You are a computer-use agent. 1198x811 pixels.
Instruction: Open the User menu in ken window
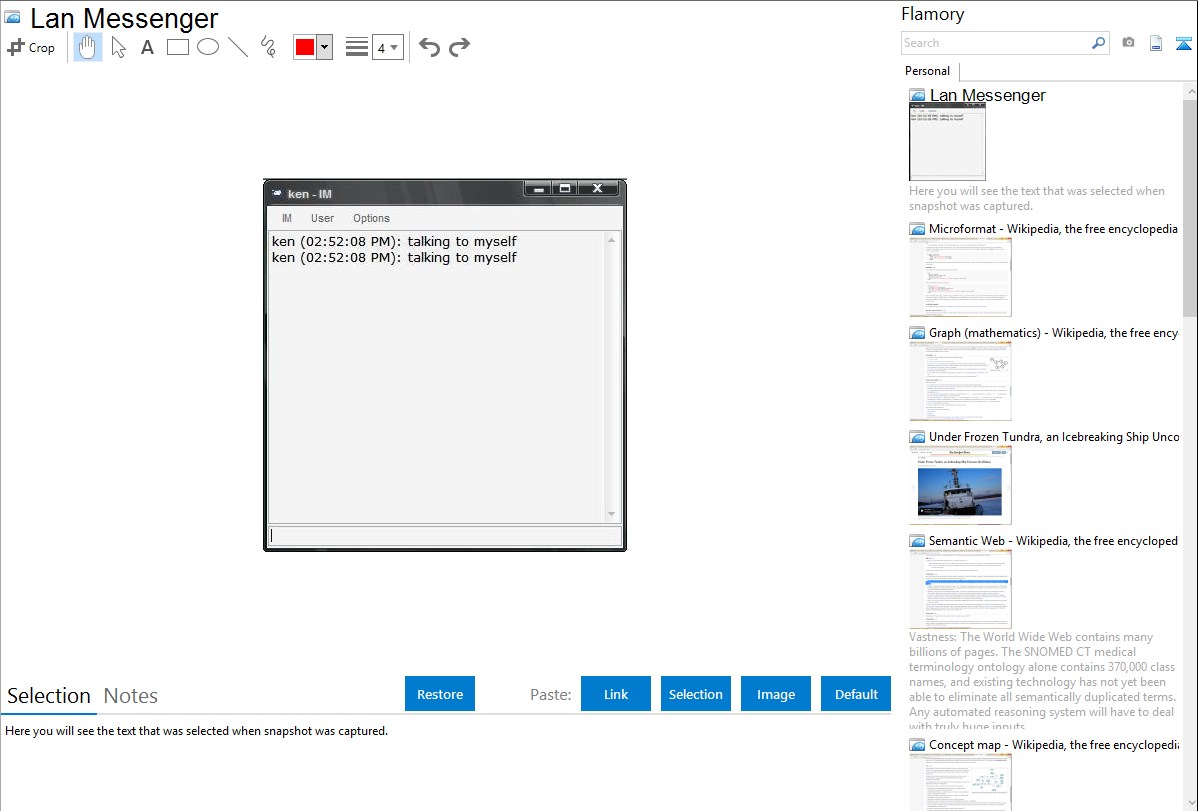(322, 218)
